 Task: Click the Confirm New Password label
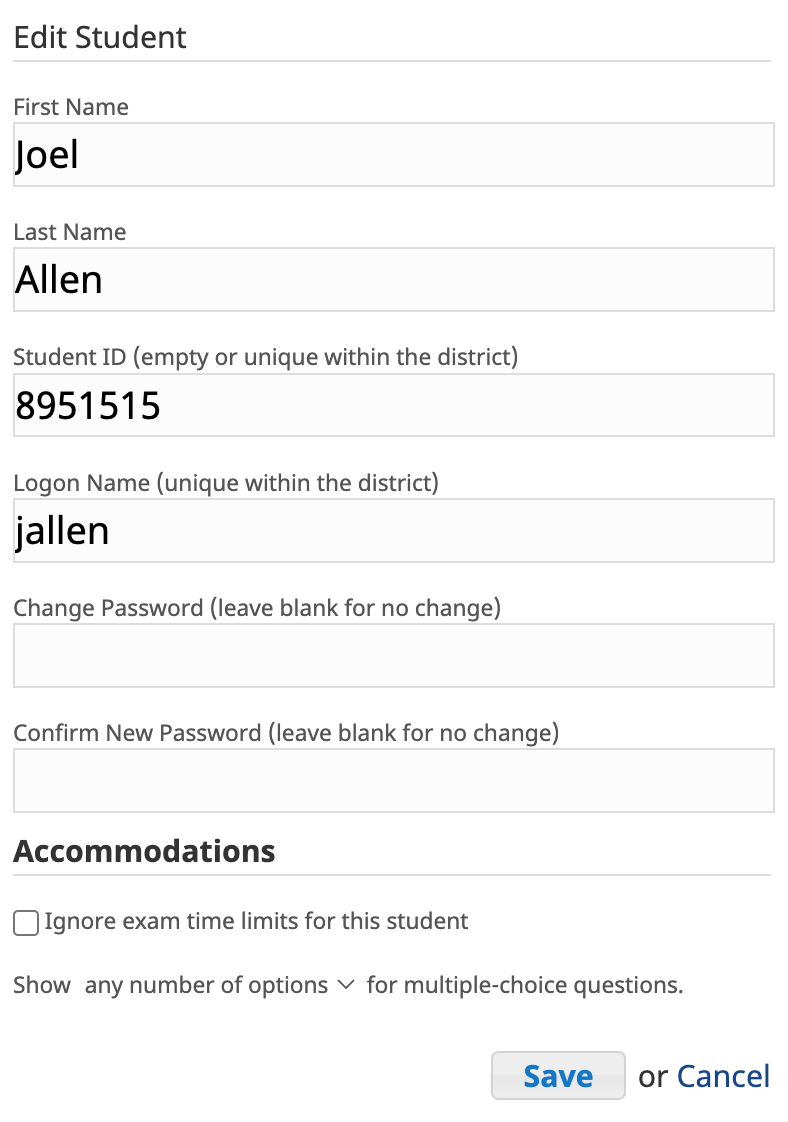pyautogui.click(x=286, y=733)
